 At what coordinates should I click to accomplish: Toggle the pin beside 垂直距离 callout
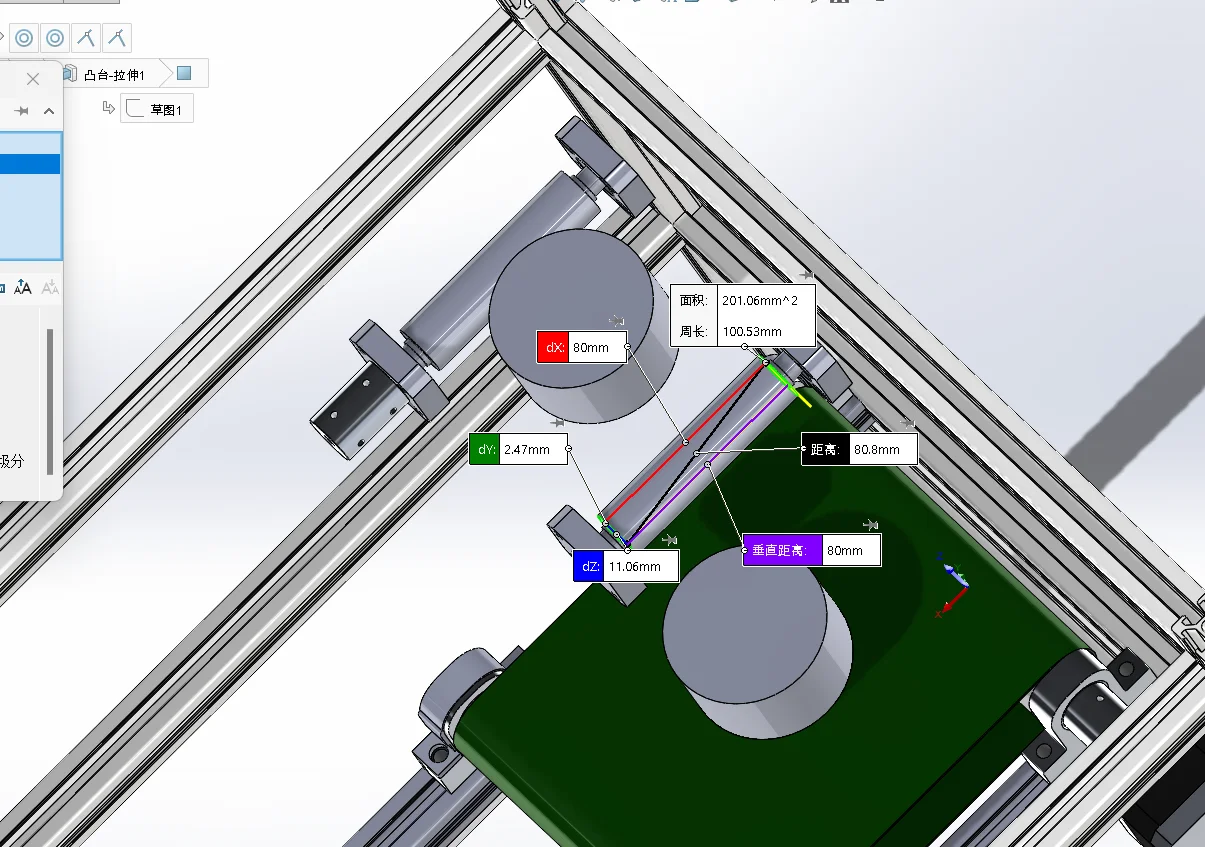pos(870,524)
